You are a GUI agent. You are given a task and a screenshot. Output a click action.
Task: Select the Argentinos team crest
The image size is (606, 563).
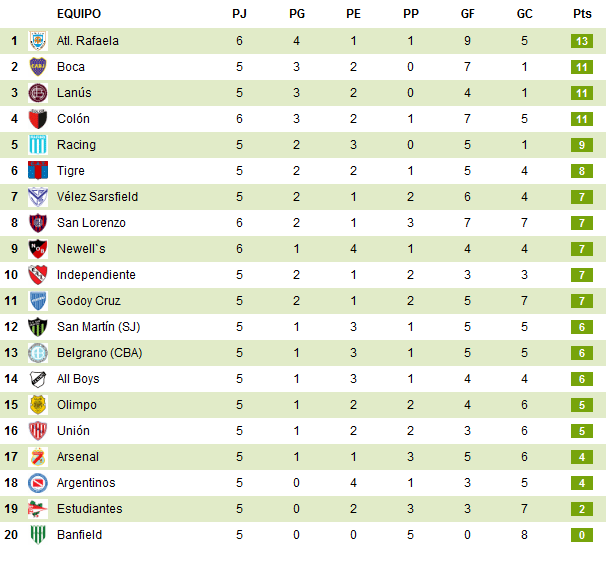point(38,483)
